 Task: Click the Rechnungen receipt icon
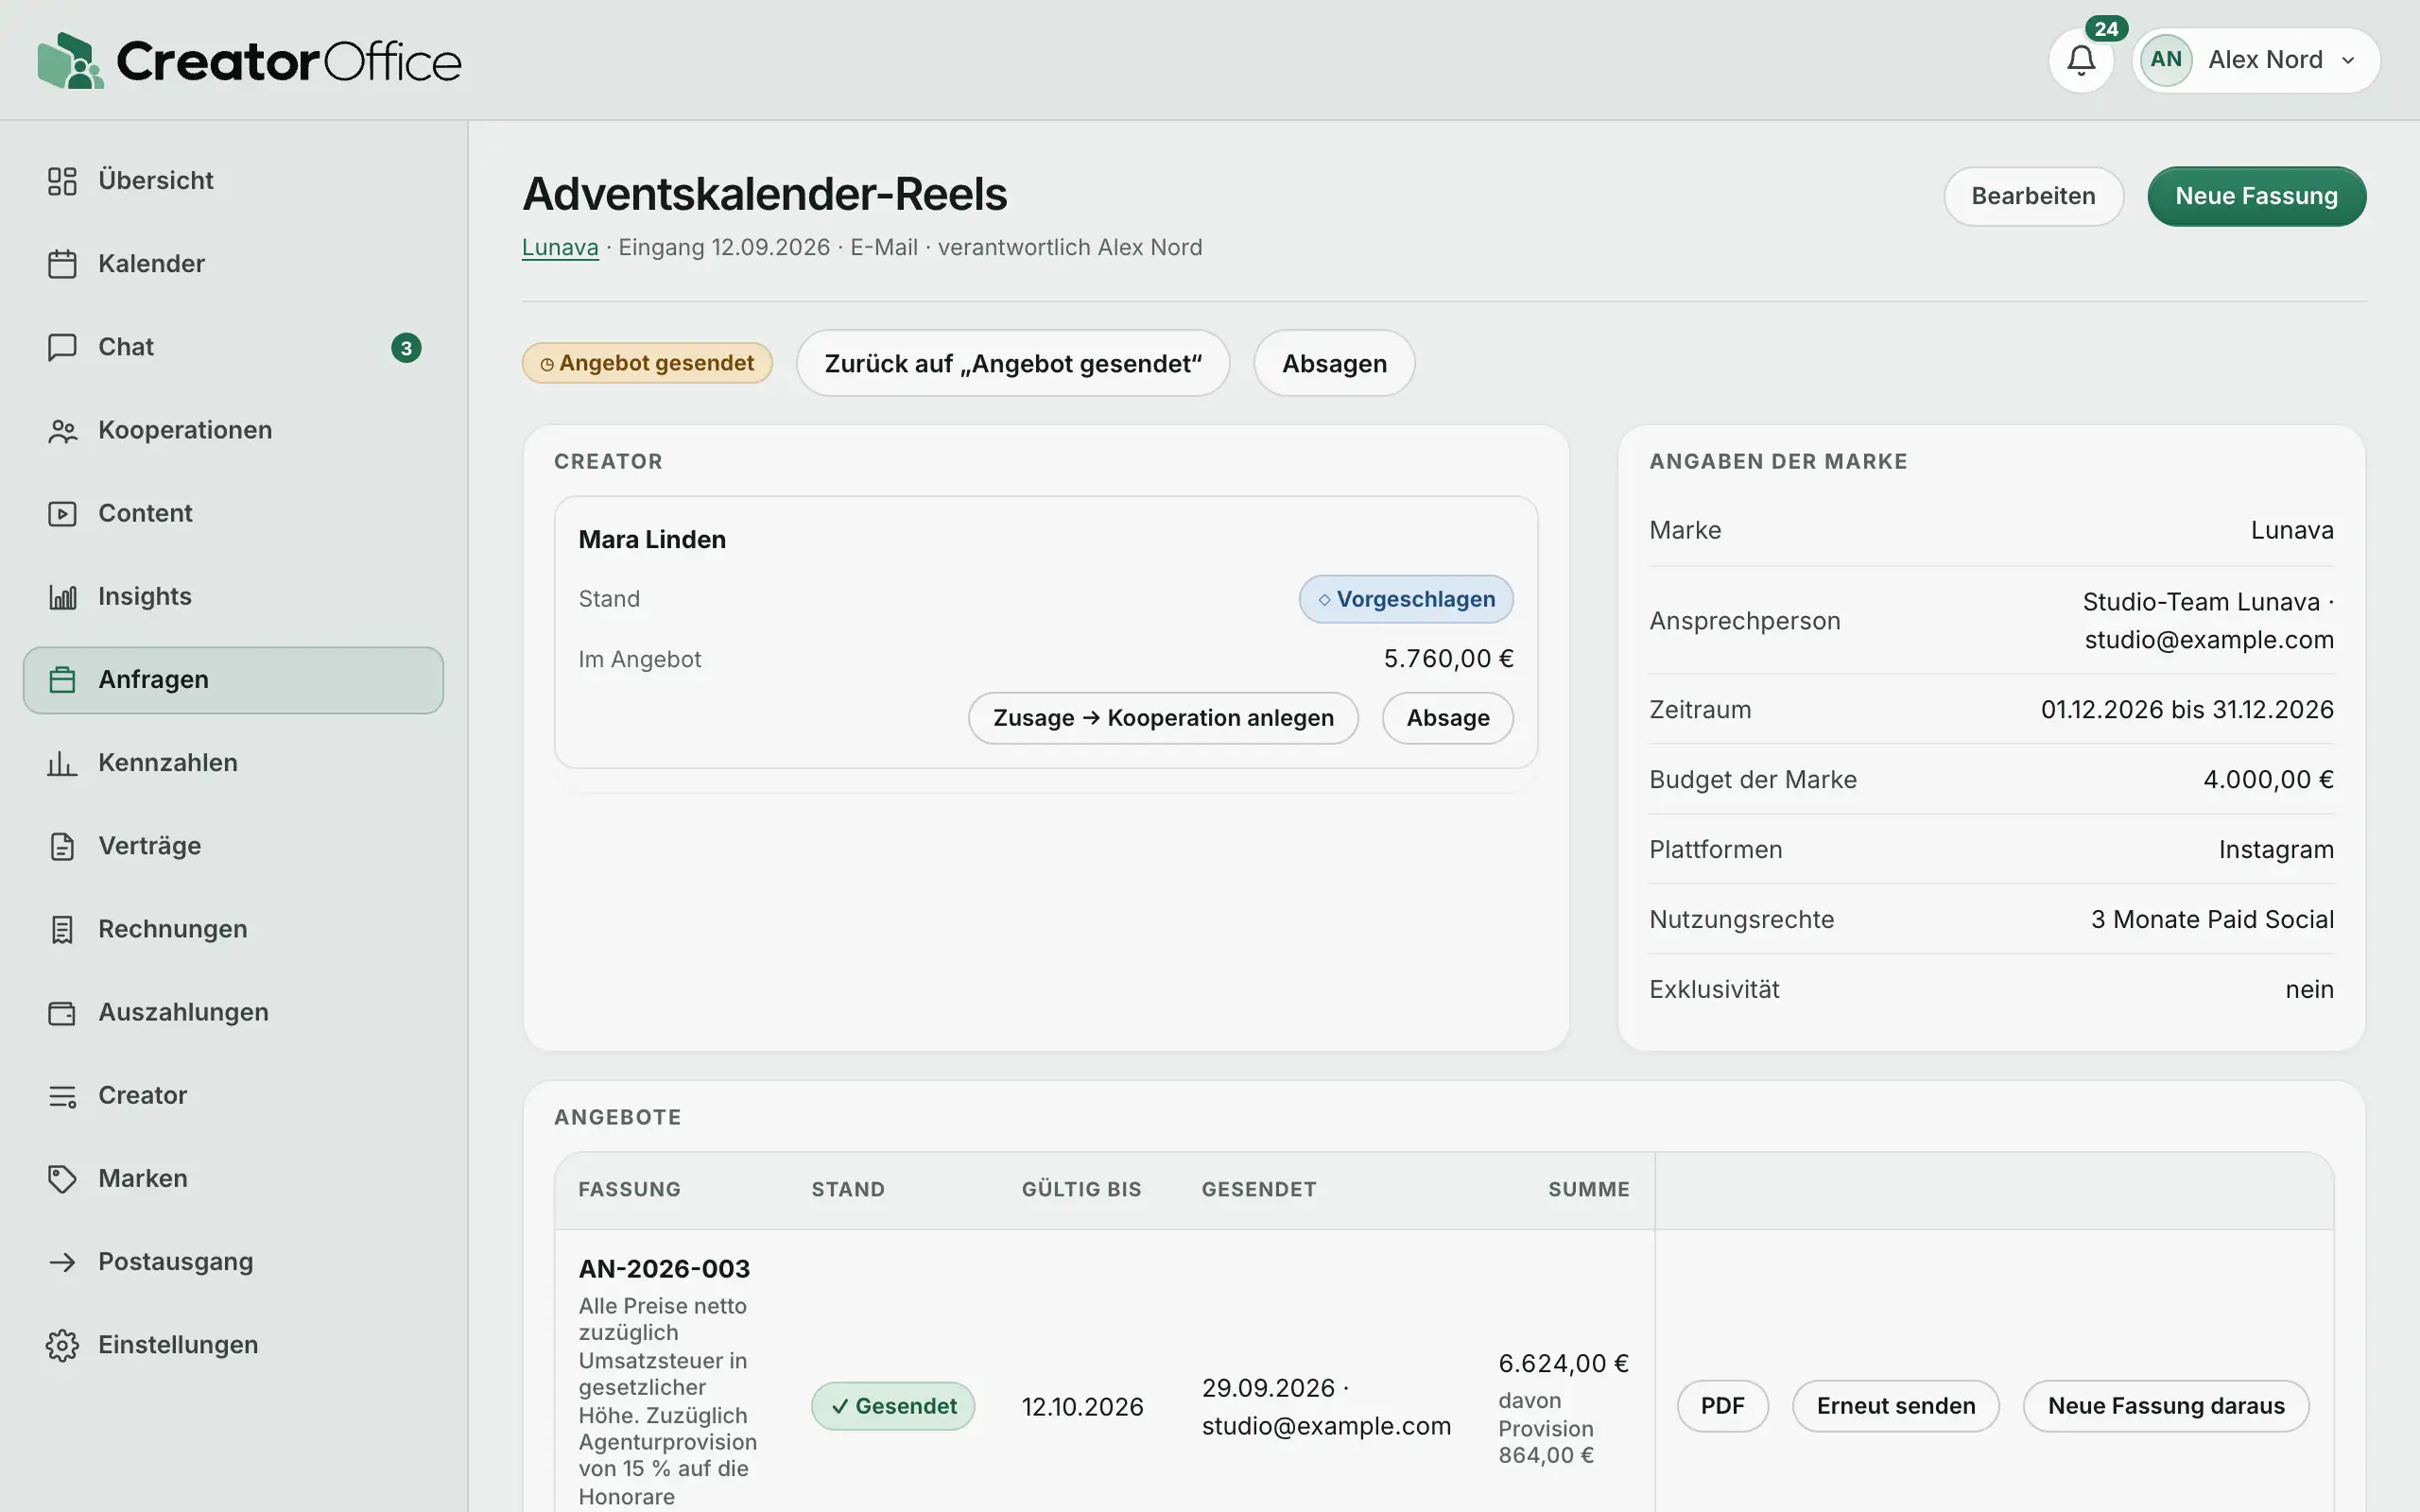click(62, 929)
